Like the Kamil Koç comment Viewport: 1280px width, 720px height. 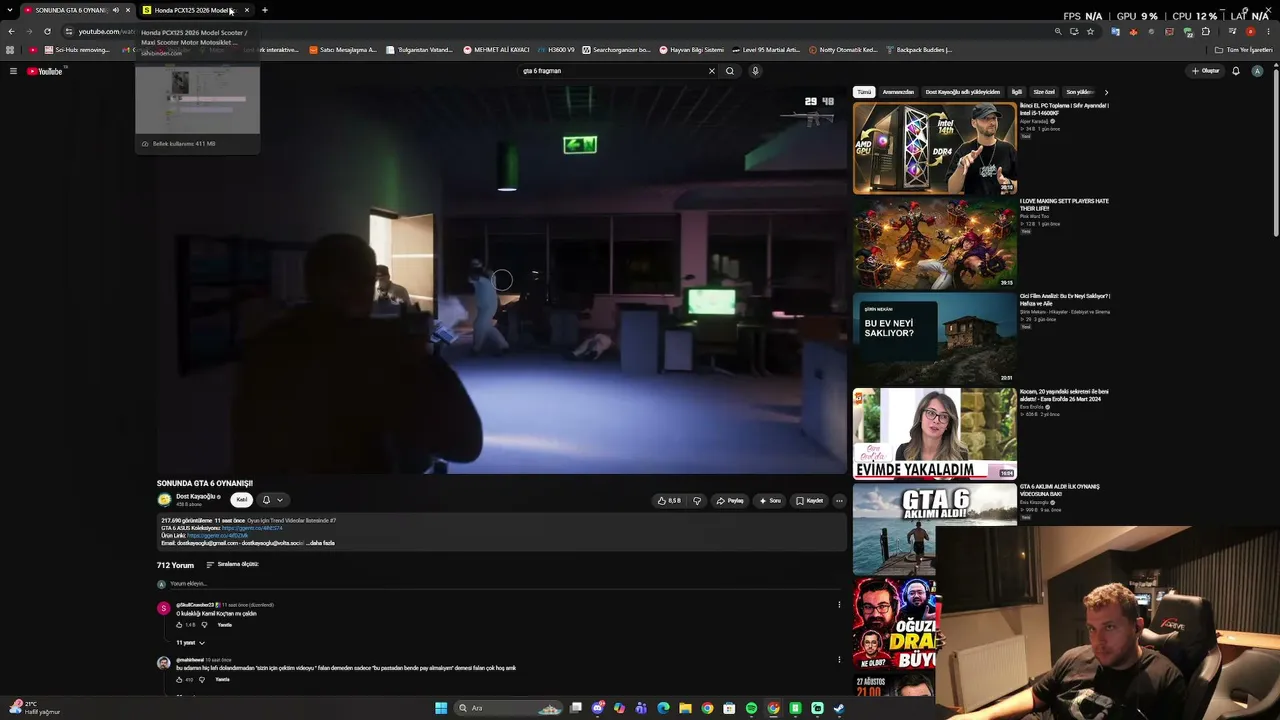179,625
